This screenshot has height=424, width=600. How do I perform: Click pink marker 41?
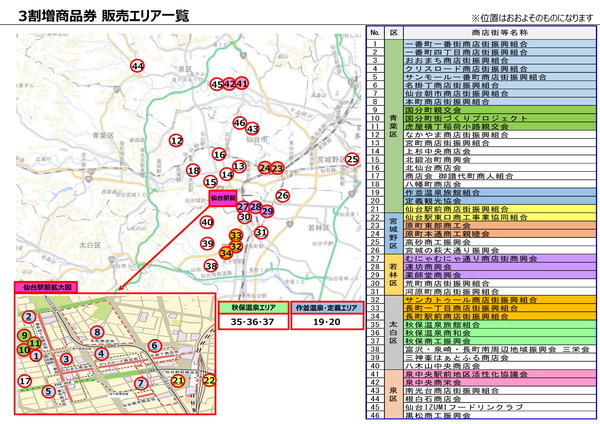242,83
